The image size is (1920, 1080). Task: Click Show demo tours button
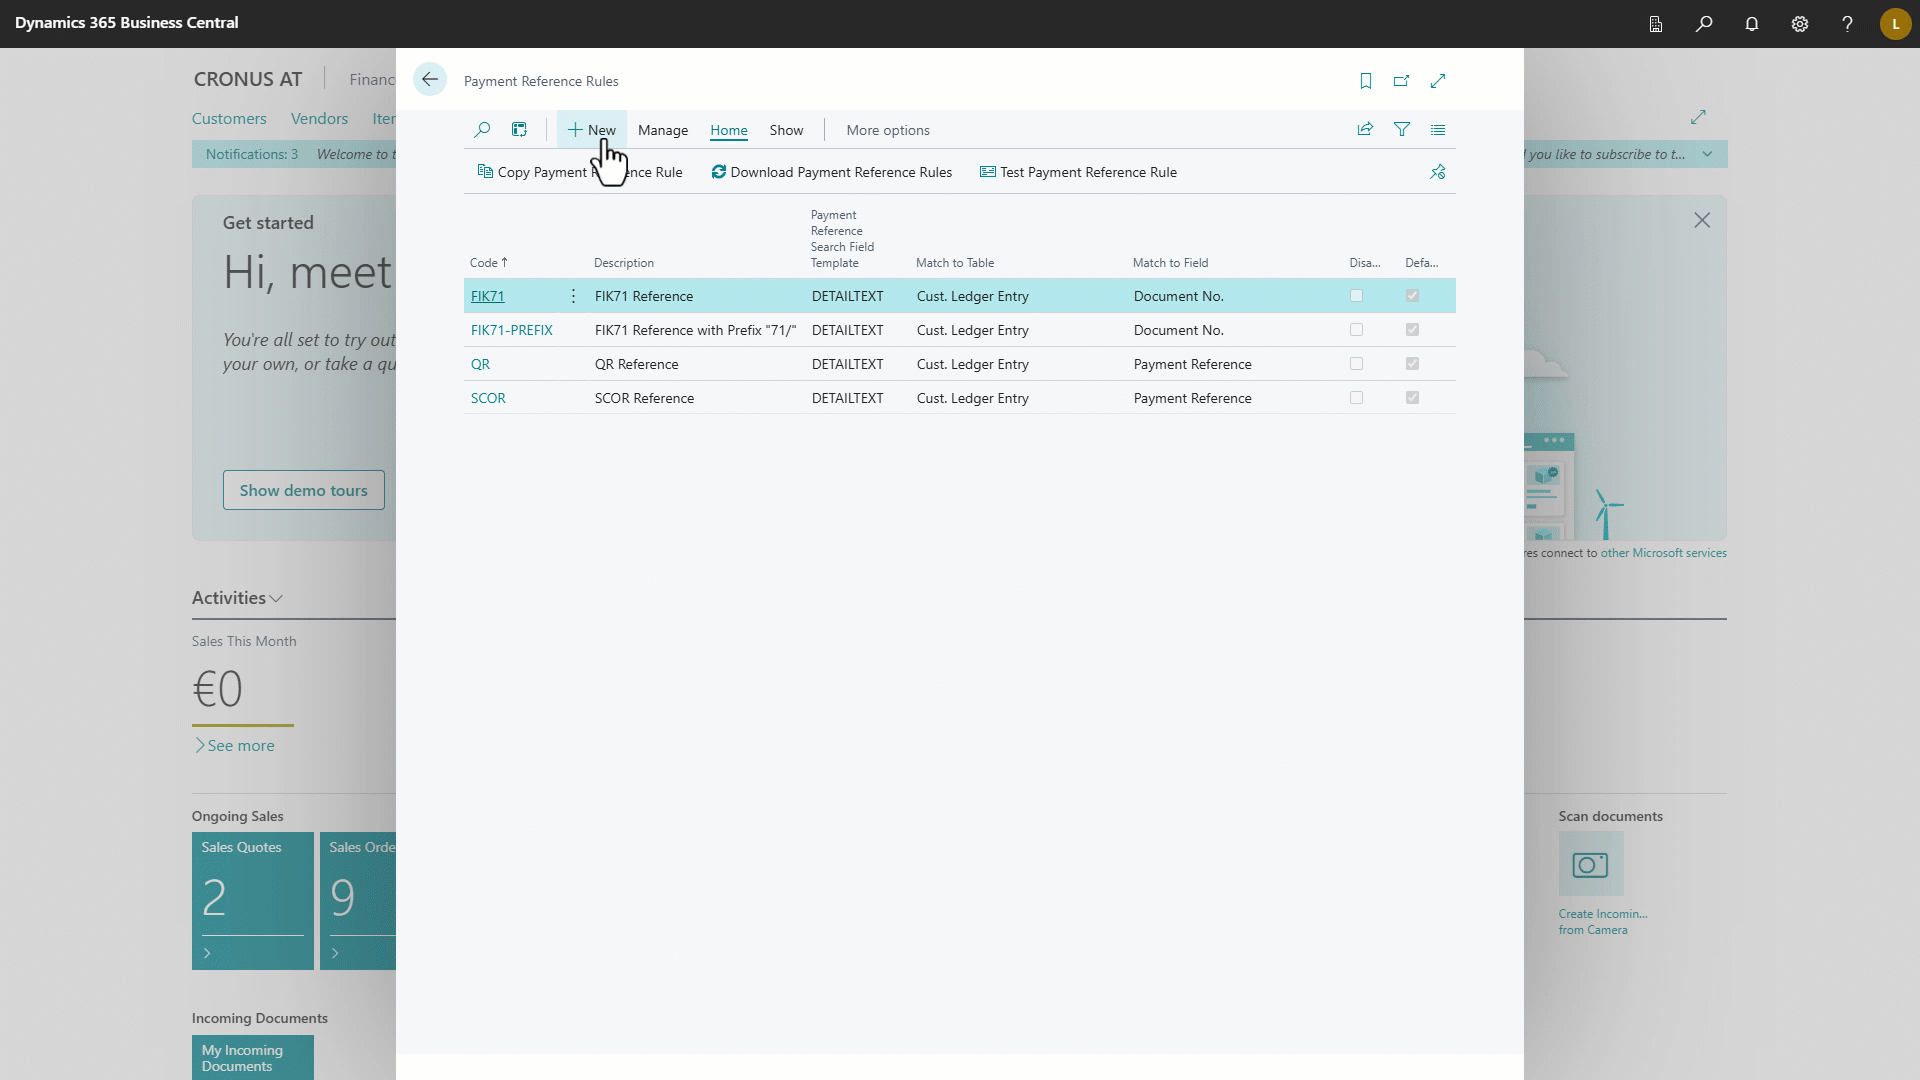point(304,490)
